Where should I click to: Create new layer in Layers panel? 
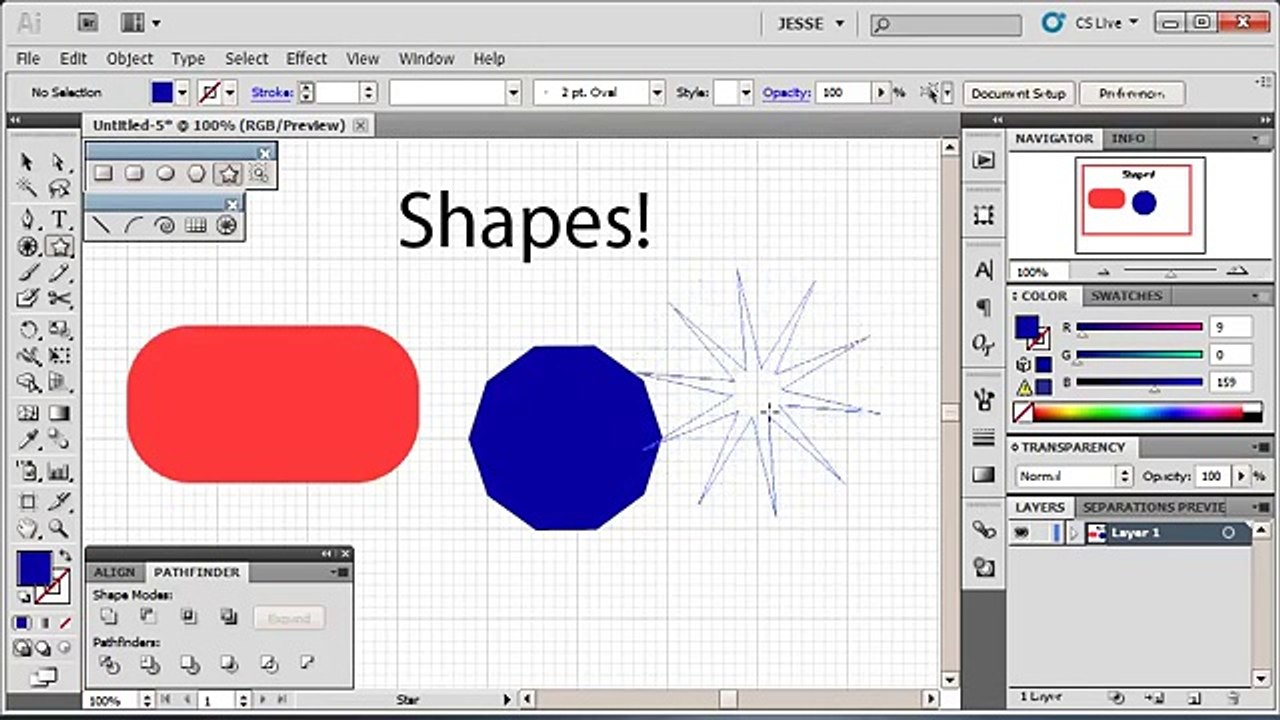click(x=1195, y=697)
